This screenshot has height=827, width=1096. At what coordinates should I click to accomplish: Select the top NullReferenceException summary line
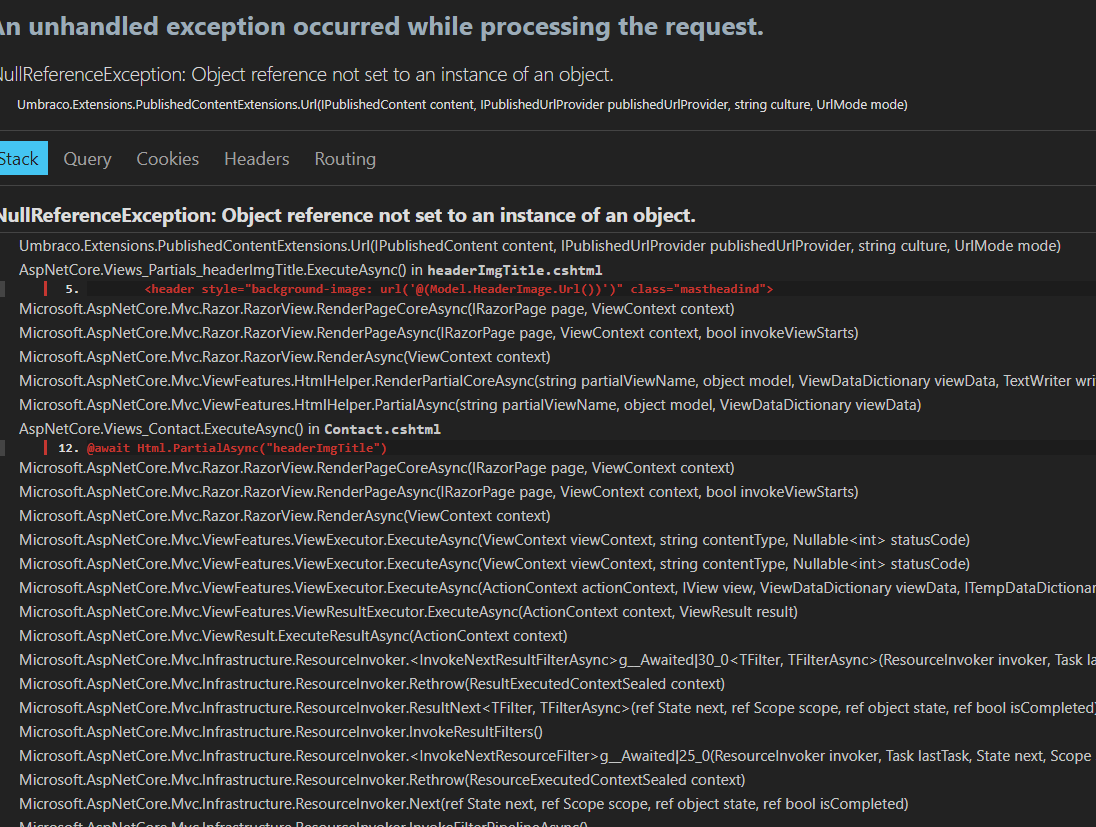point(306,74)
